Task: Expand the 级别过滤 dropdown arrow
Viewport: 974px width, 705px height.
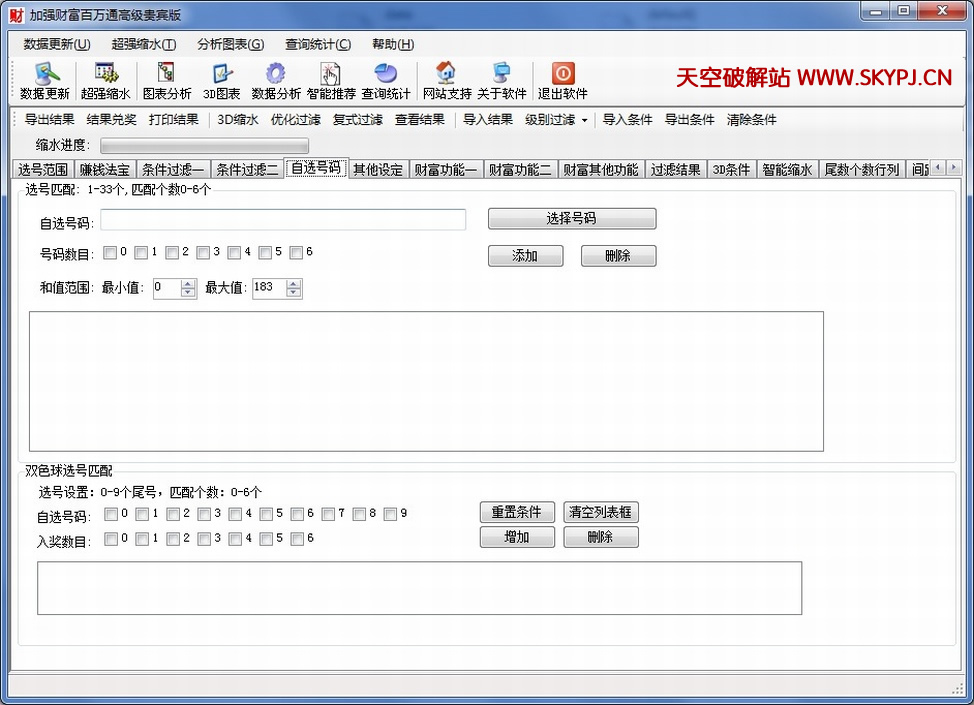Action: point(584,121)
